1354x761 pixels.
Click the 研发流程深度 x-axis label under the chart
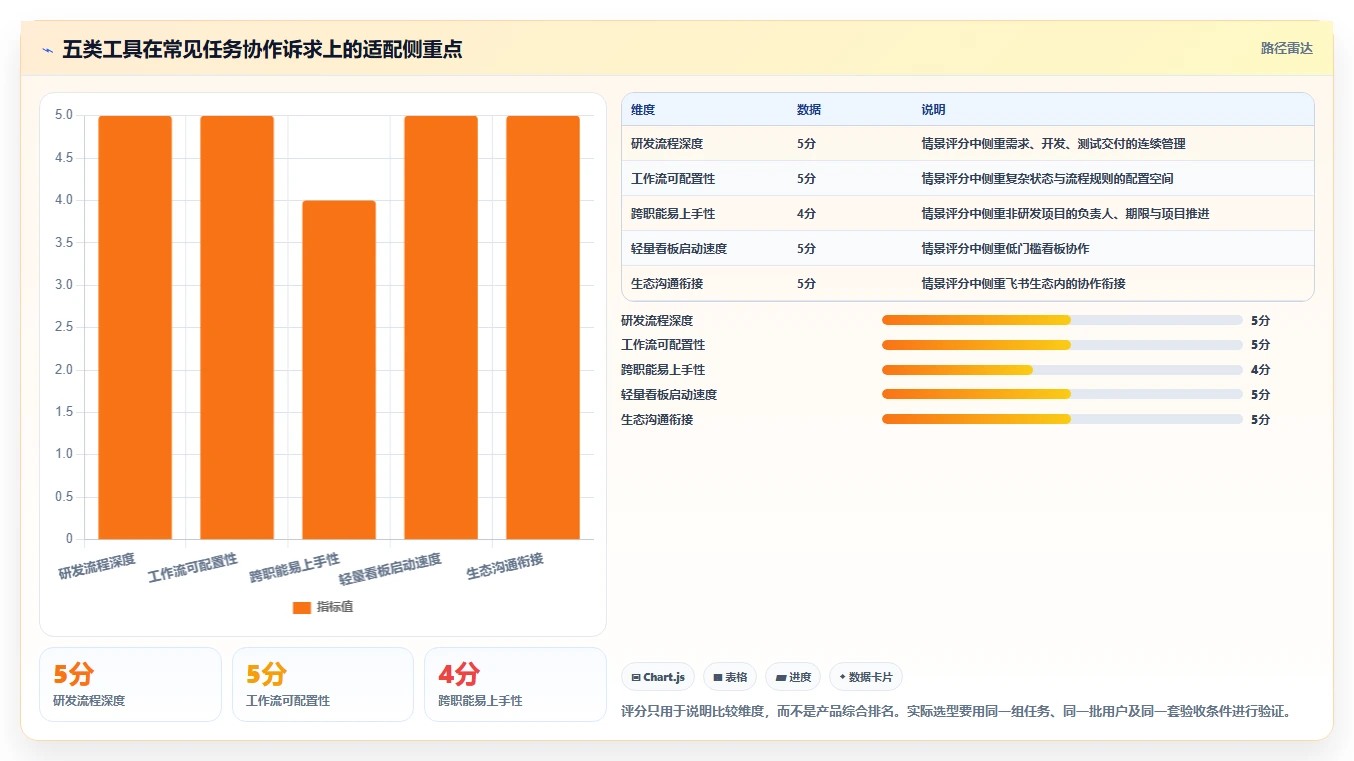pyautogui.click(x=97, y=566)
